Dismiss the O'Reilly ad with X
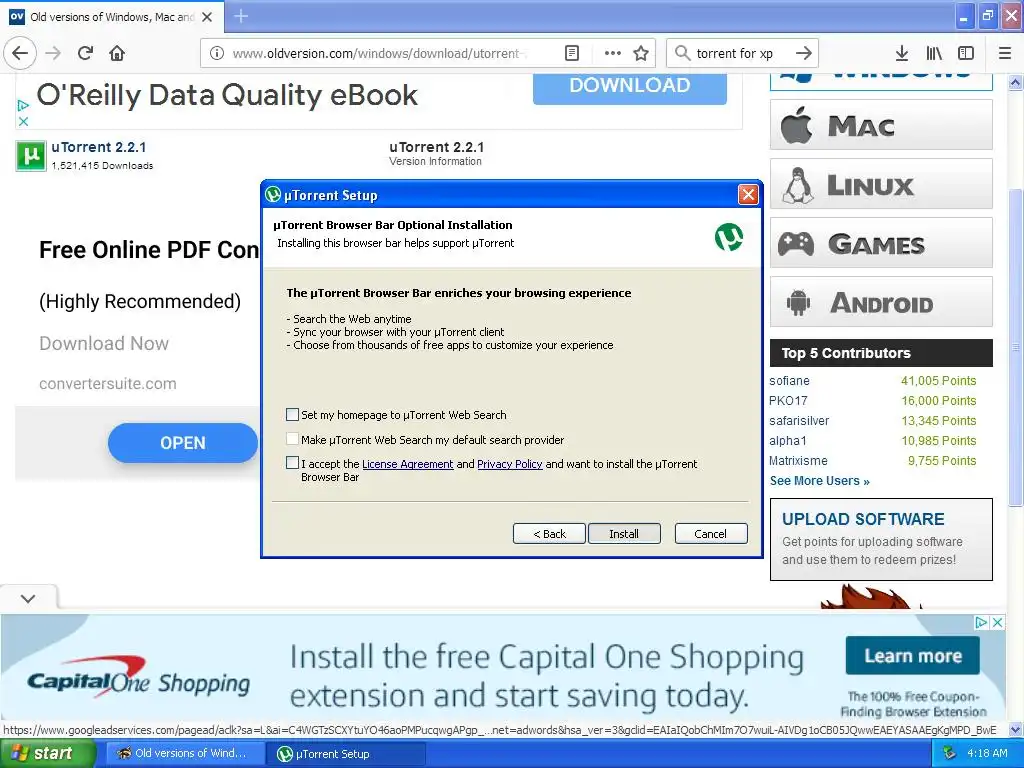 tap(23, 121)
